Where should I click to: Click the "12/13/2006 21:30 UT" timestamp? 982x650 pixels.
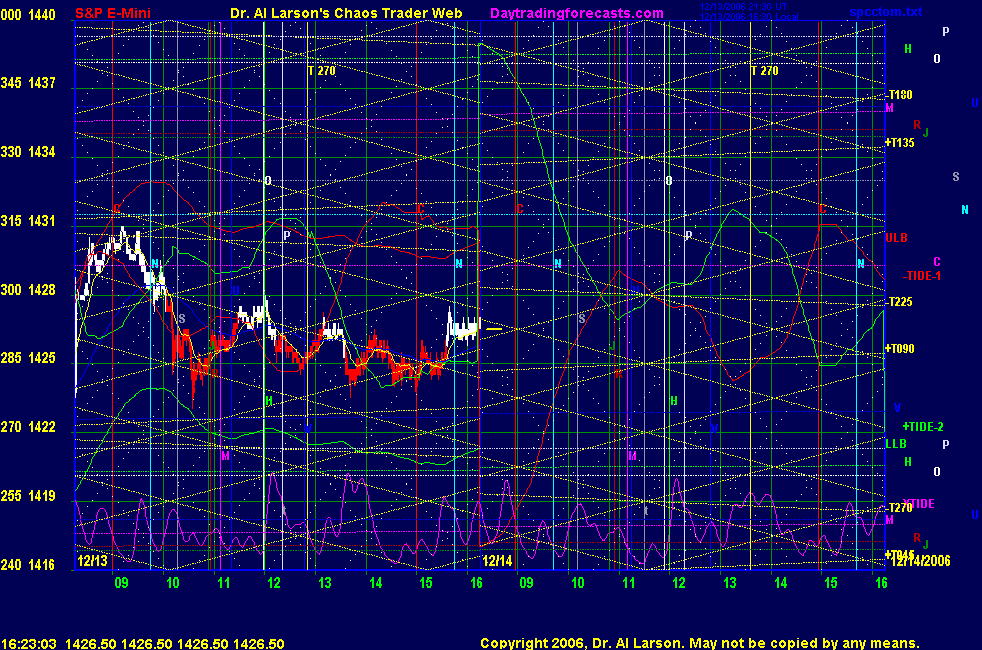pyautogui.click(x=743, y=7)
